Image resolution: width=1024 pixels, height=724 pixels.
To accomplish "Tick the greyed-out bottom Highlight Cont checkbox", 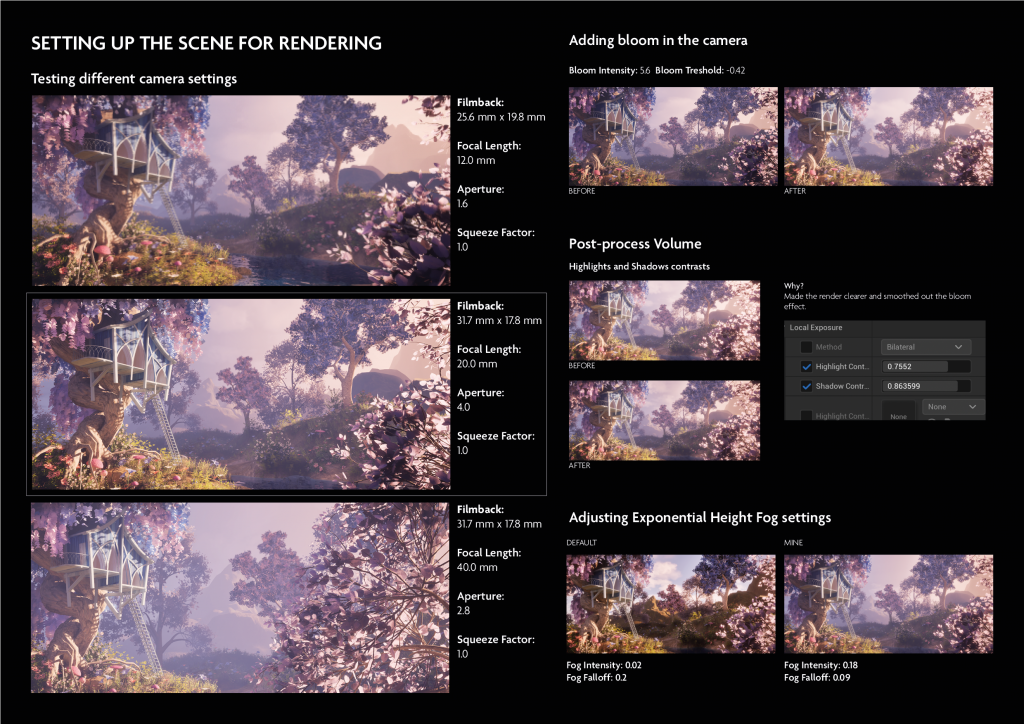I will pos(806,415).
